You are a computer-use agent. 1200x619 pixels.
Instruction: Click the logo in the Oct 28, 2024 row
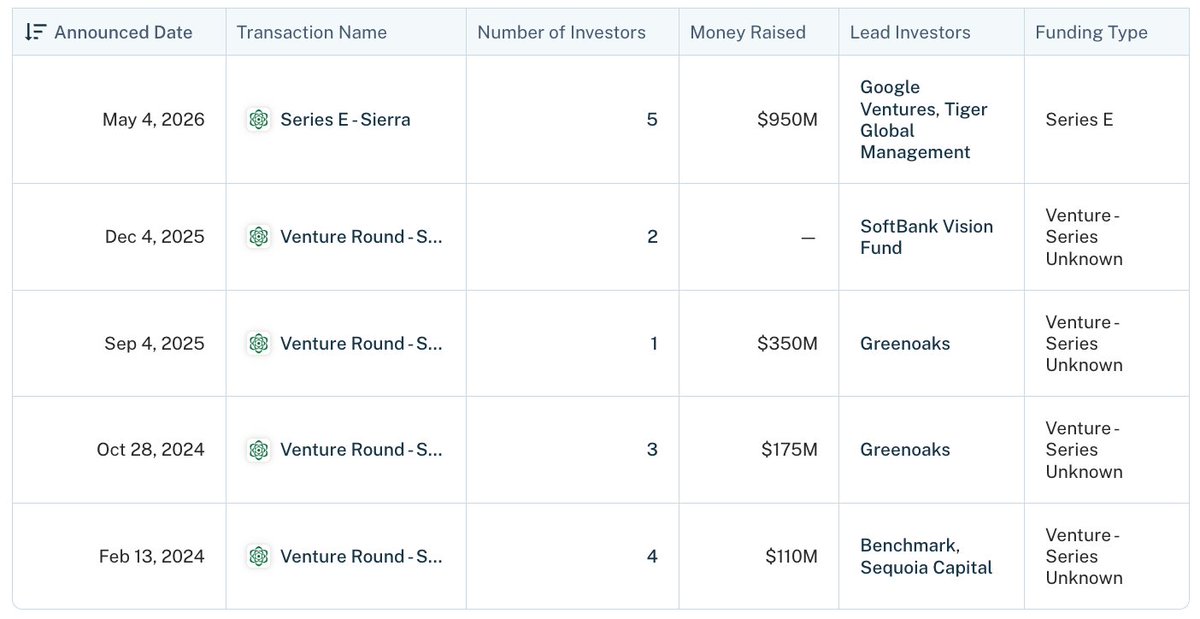(259, 450)
